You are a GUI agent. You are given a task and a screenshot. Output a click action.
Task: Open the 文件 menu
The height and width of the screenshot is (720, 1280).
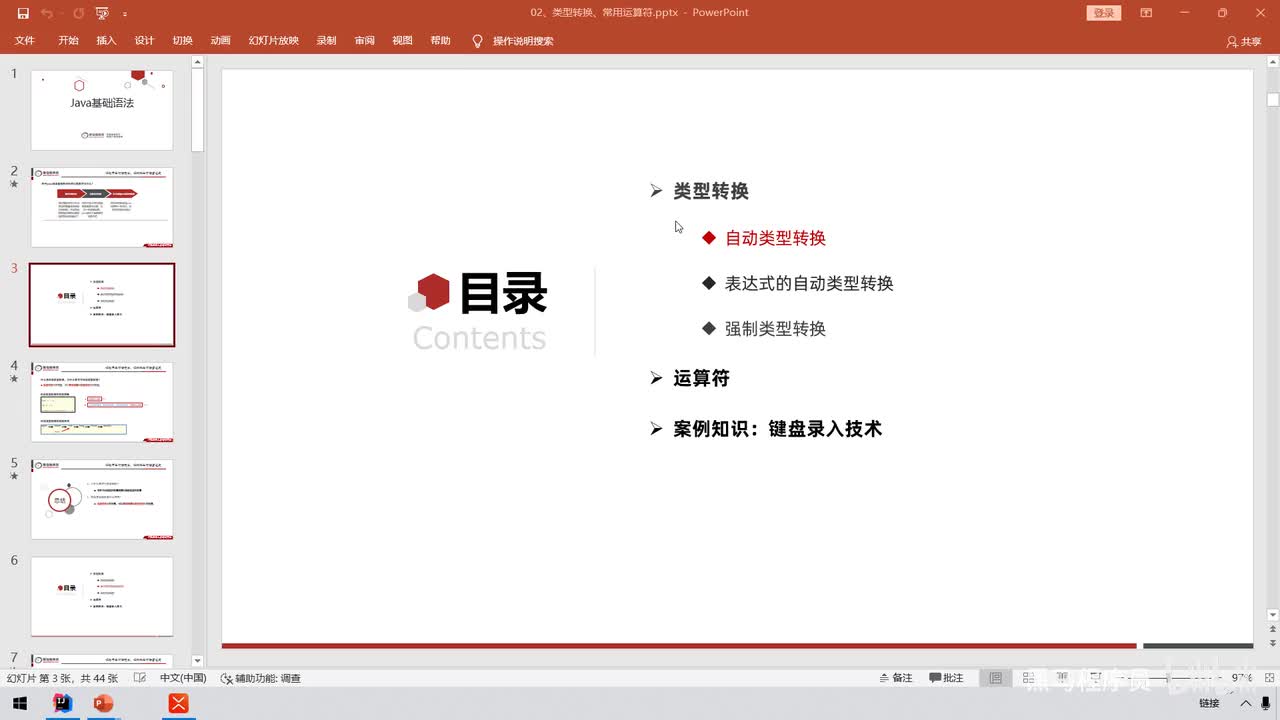(24, 41)
